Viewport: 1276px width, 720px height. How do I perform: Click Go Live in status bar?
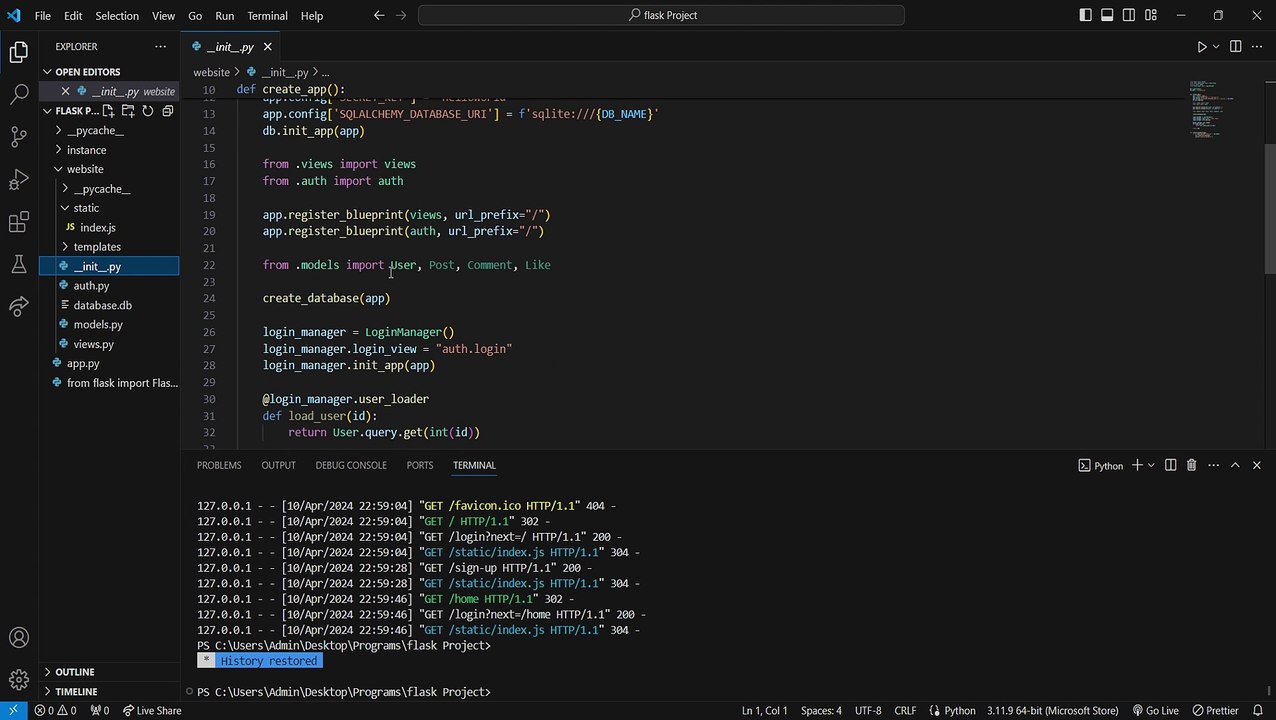coord(1154,711)
